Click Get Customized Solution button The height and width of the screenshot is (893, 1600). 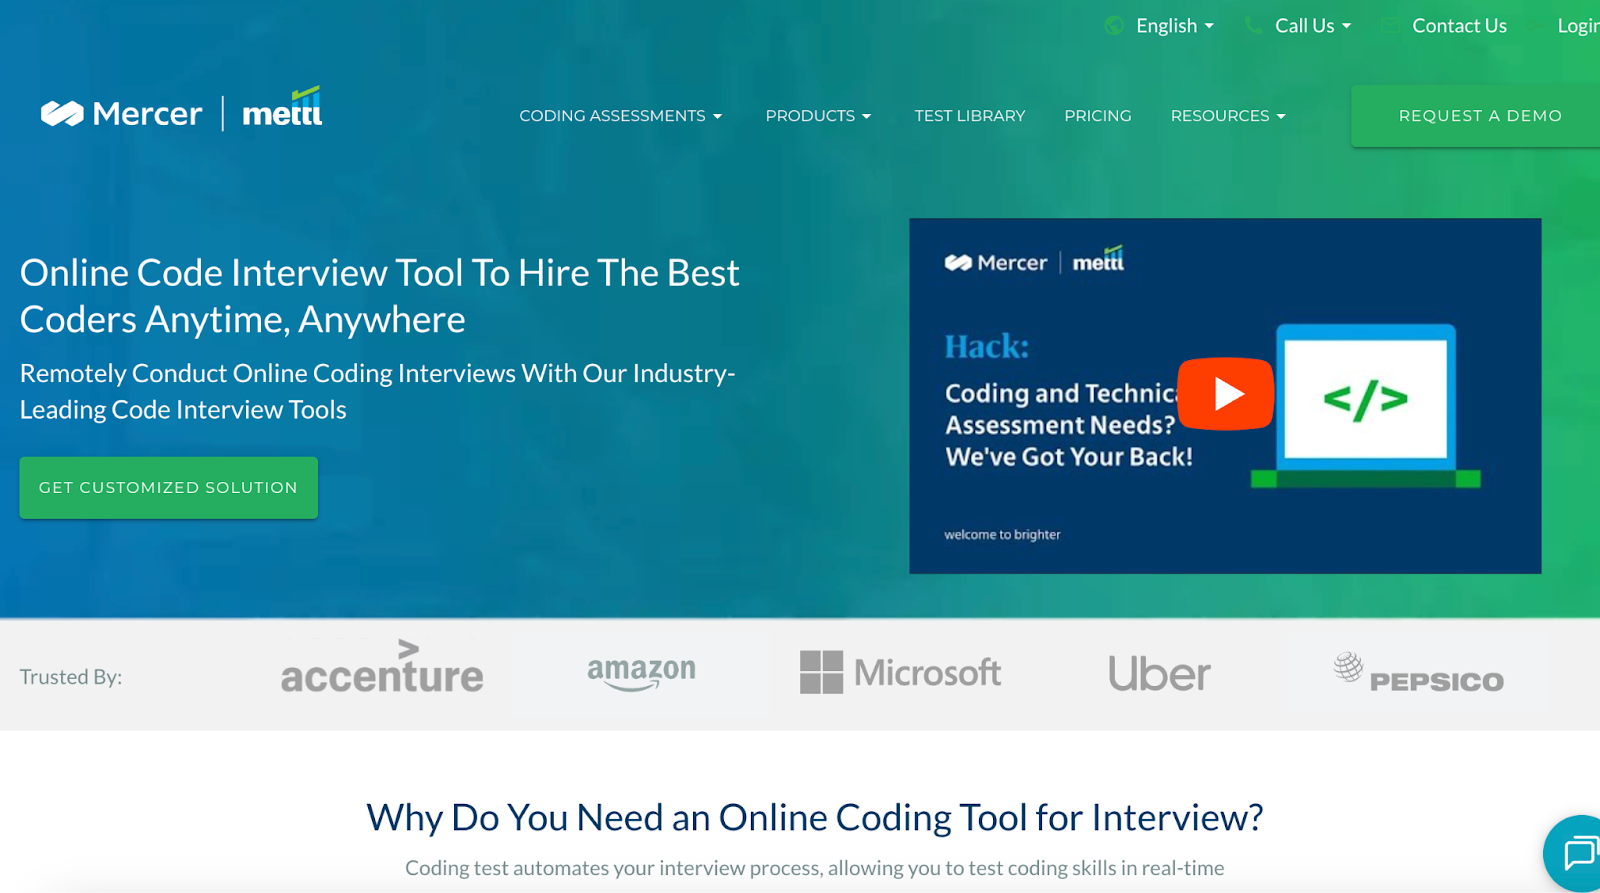click(168, 488)
